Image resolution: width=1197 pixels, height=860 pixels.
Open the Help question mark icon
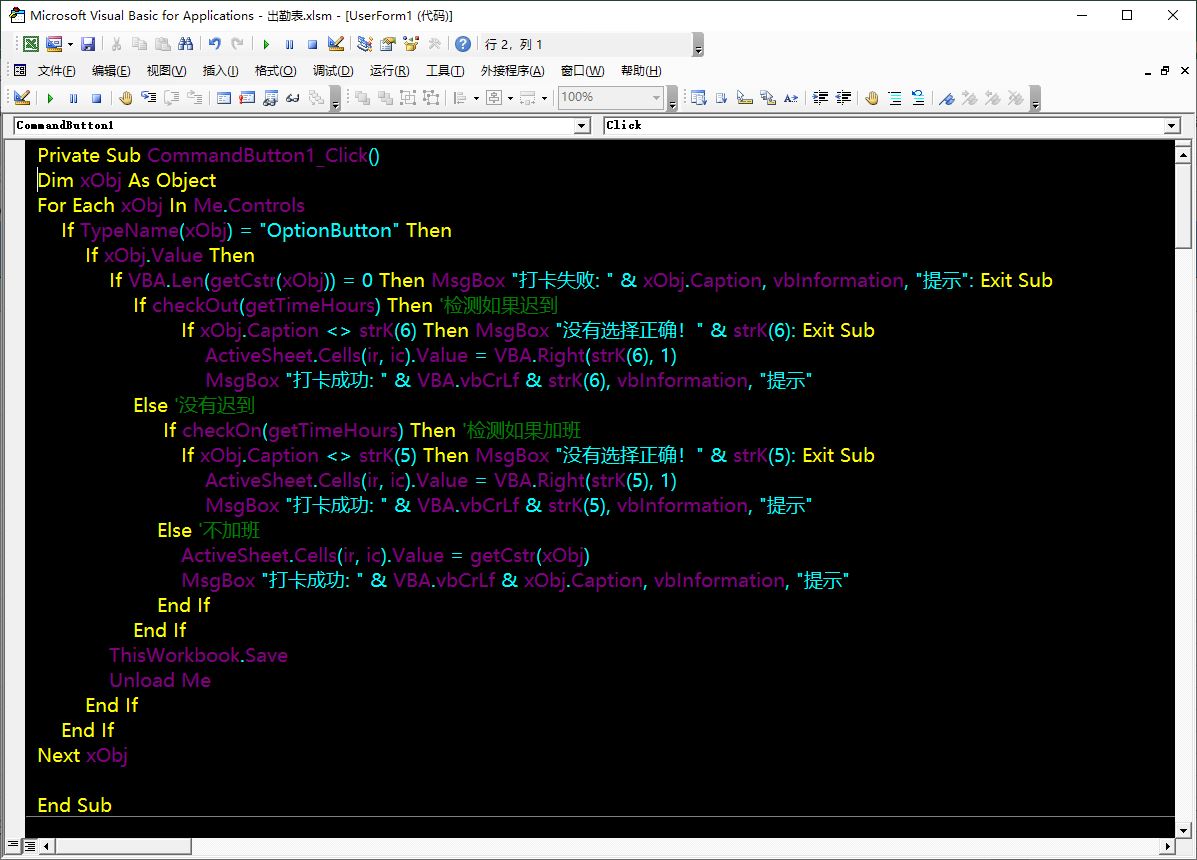(463, 44)
